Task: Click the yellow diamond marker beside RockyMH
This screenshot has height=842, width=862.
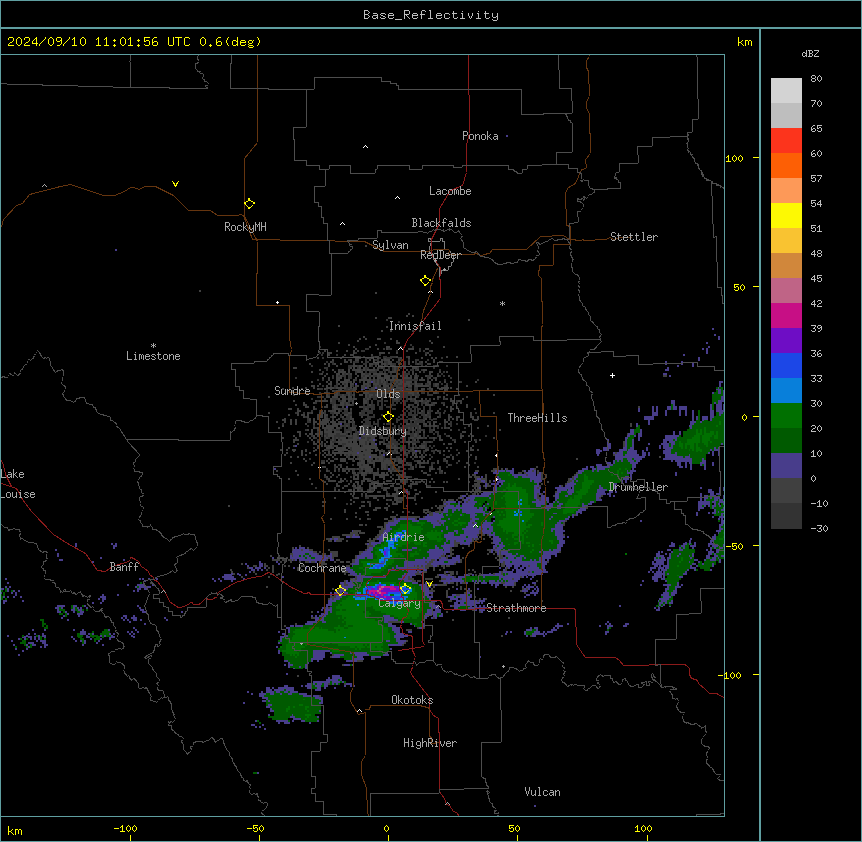Action: [249, 204]
